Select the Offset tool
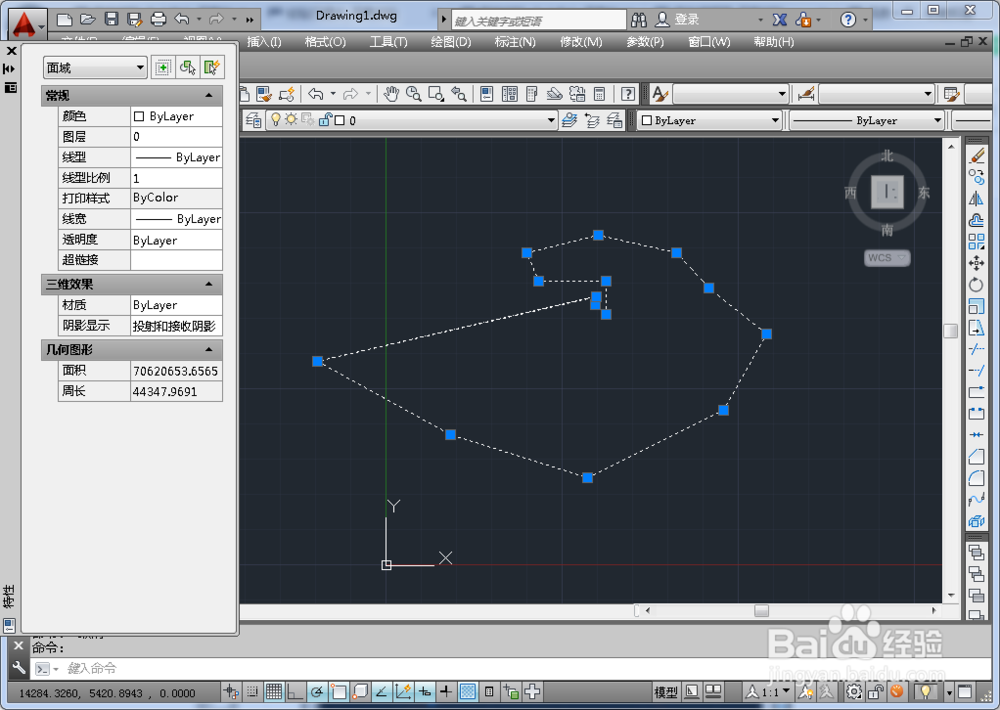Screen dimensions: 1000x710 [976, 220]
